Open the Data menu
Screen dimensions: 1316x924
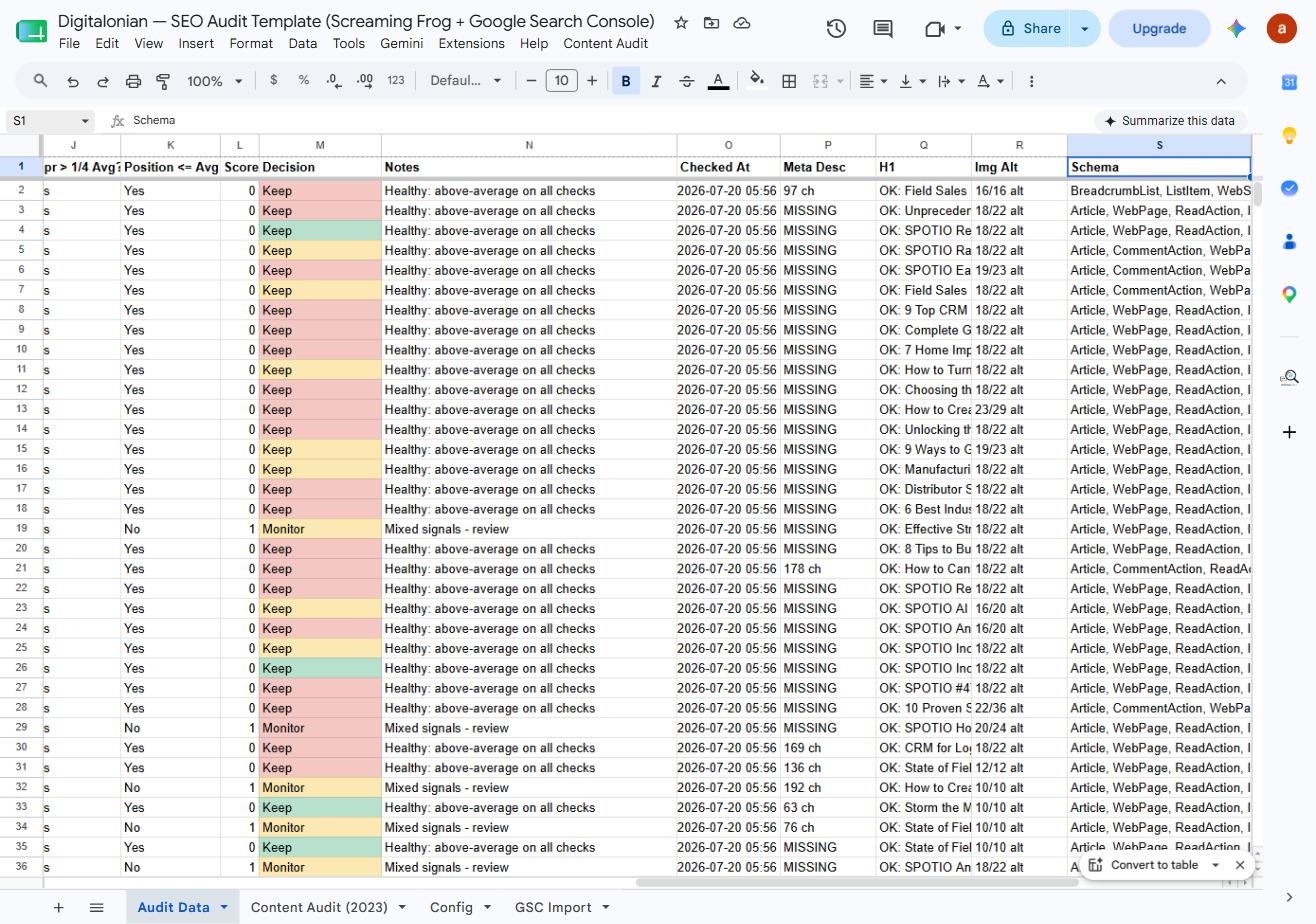click(303, 44)
